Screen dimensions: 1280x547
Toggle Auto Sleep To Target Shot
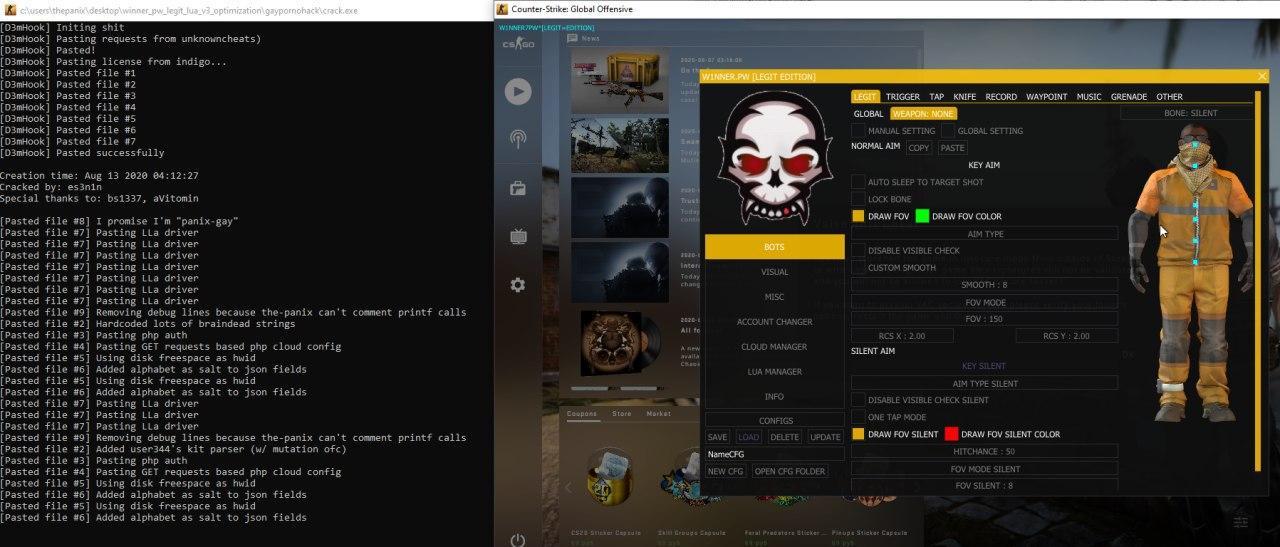[x=858, y=182]
